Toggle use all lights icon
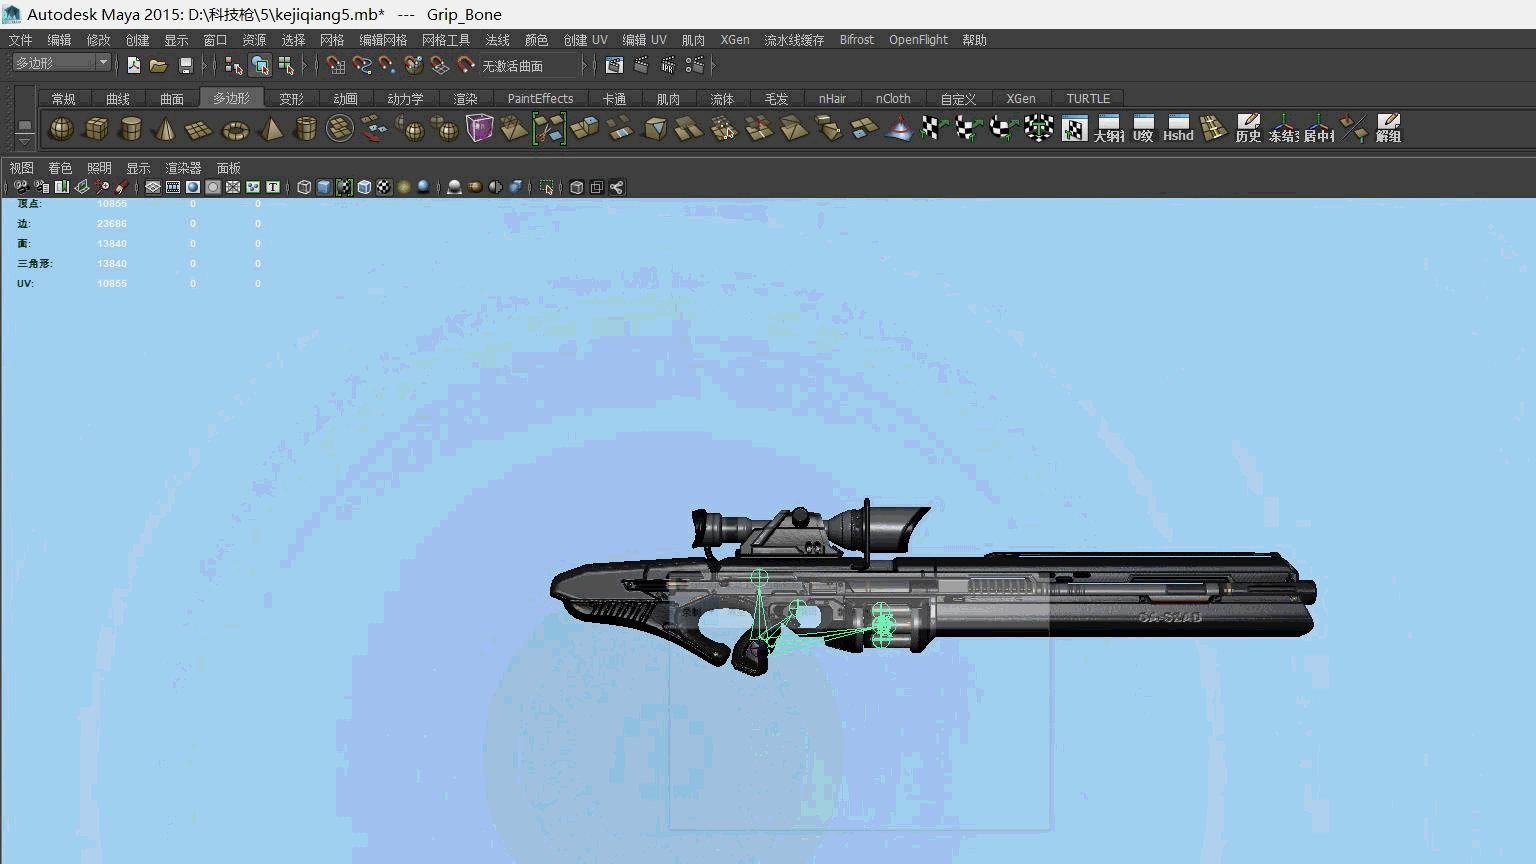1536x864 pixels. point(404,187)
